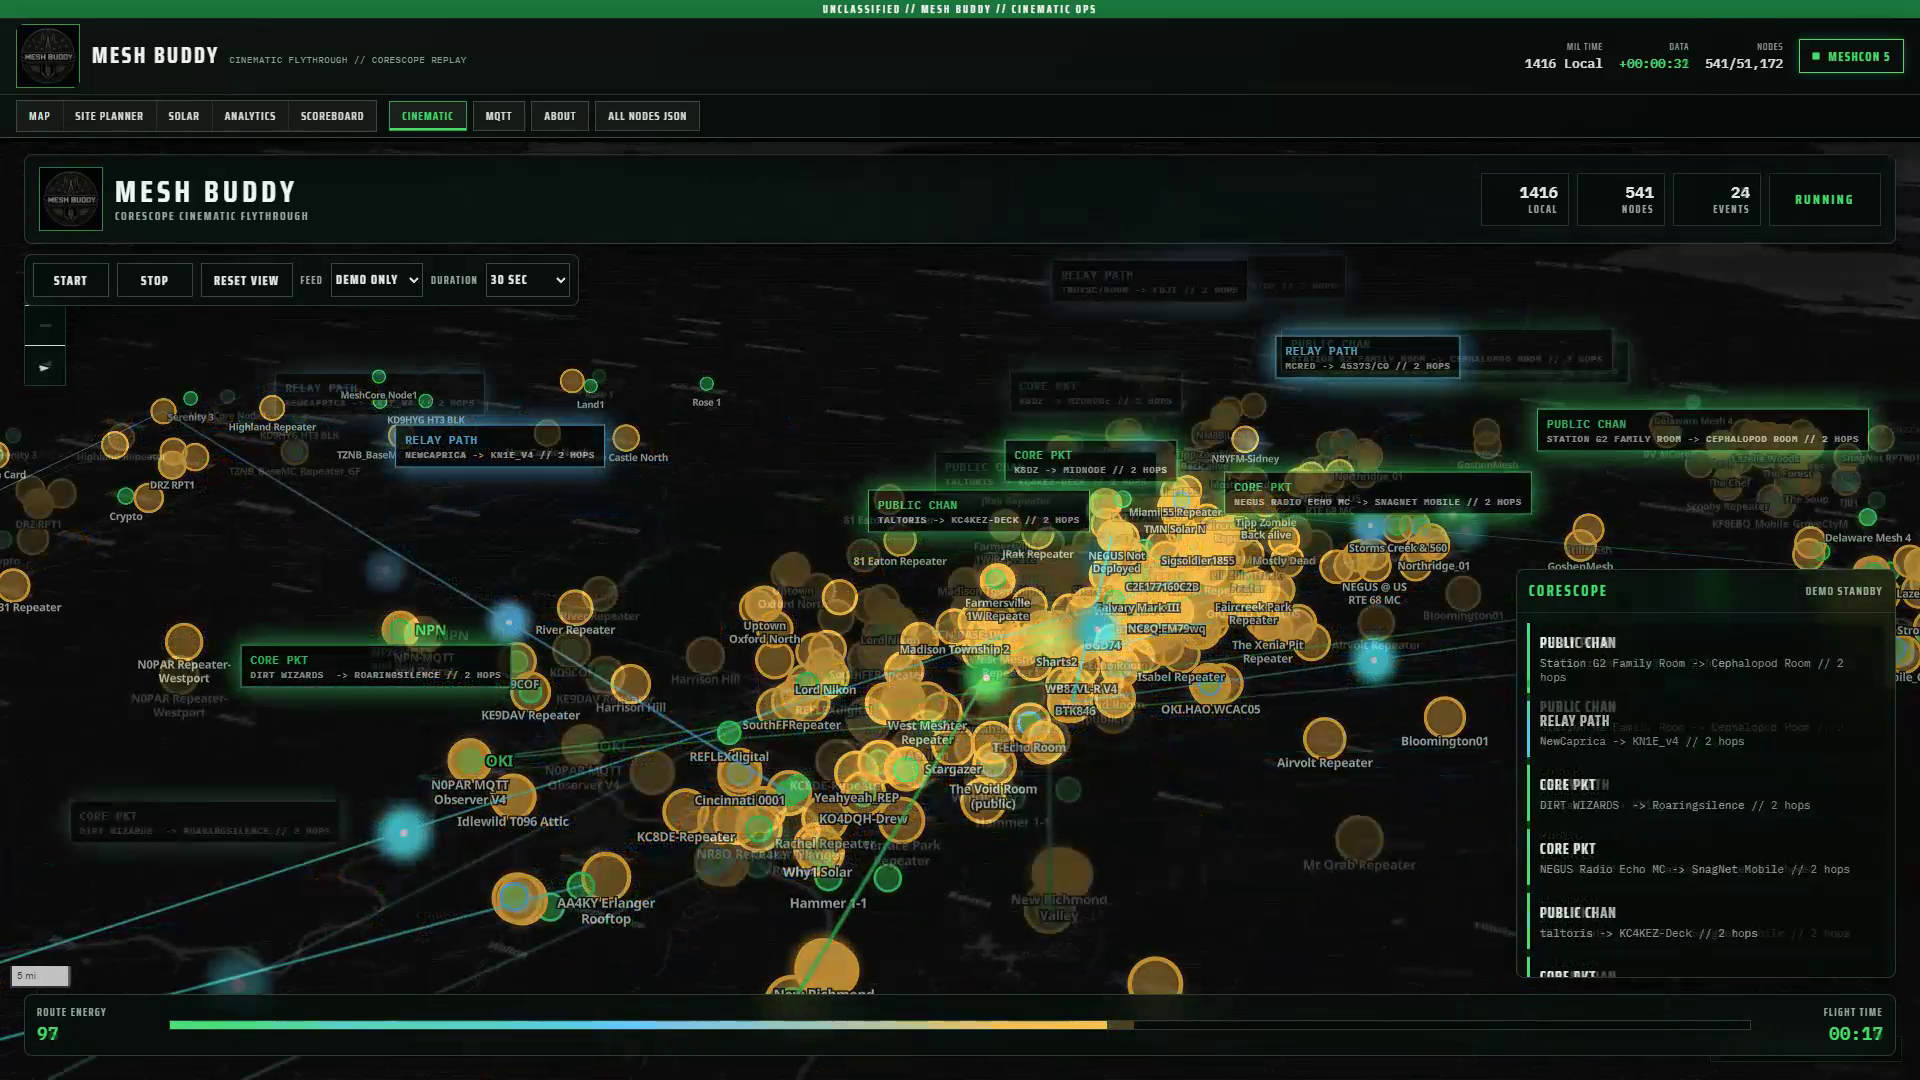This screenshot has height=1080, width=1920.
Task: Click the map compass arrow button
Action: coord(45,367)
